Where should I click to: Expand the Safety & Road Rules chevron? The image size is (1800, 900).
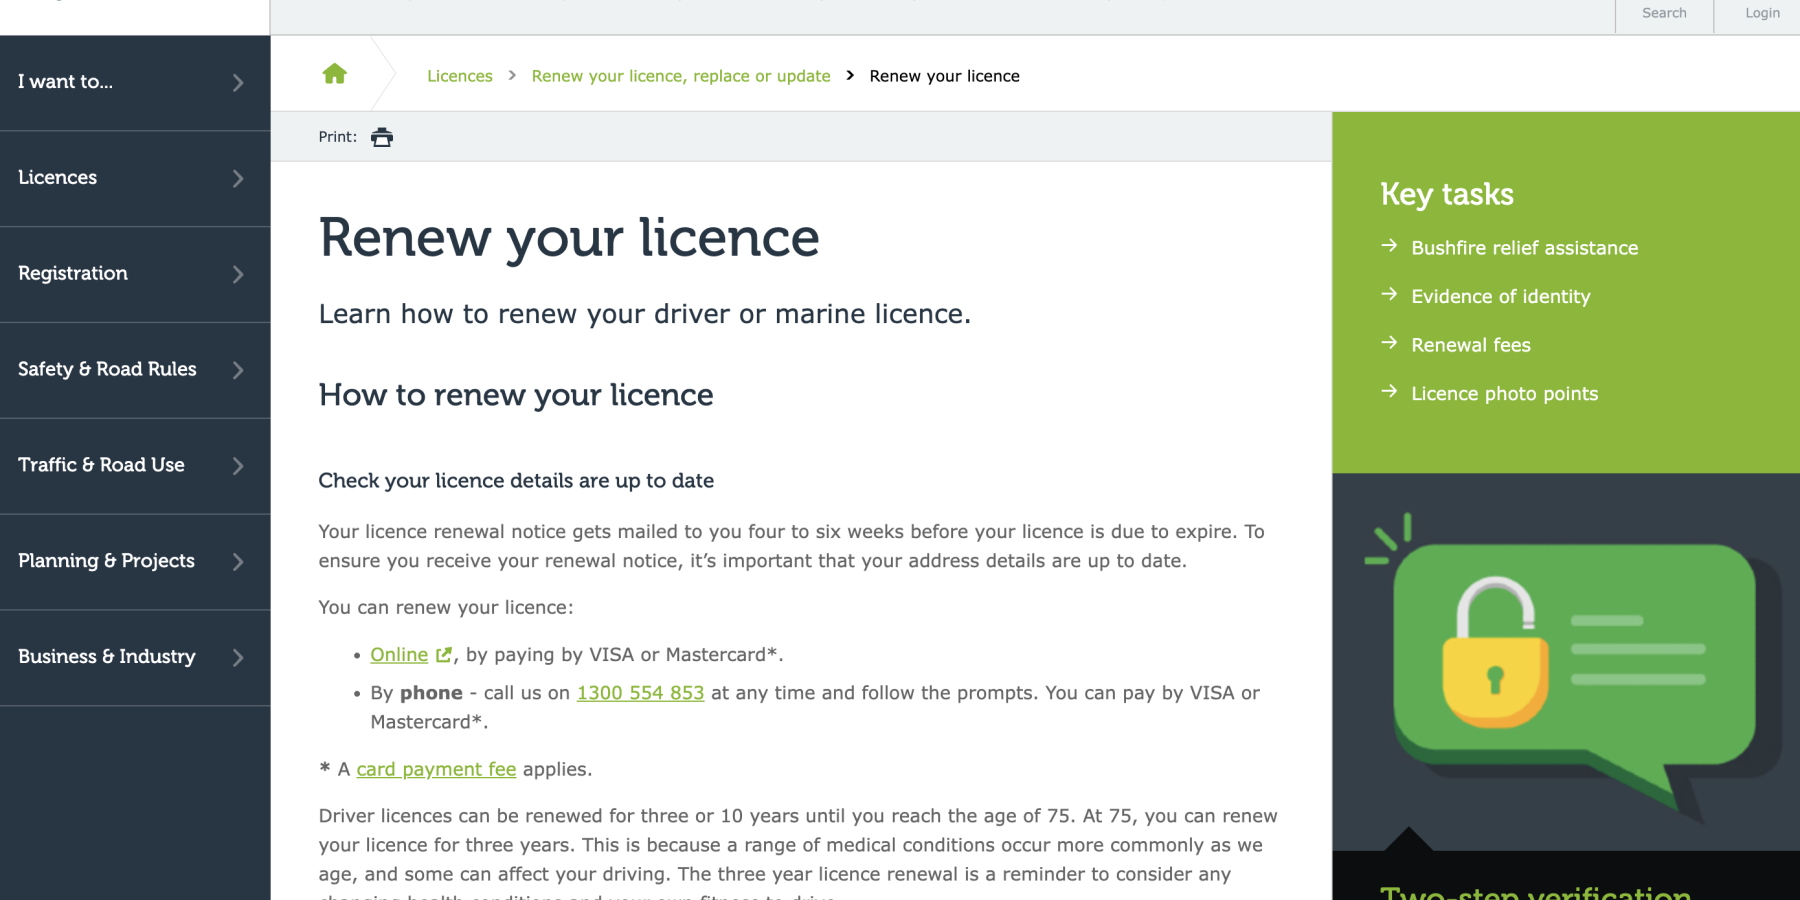tap(238, 370)
